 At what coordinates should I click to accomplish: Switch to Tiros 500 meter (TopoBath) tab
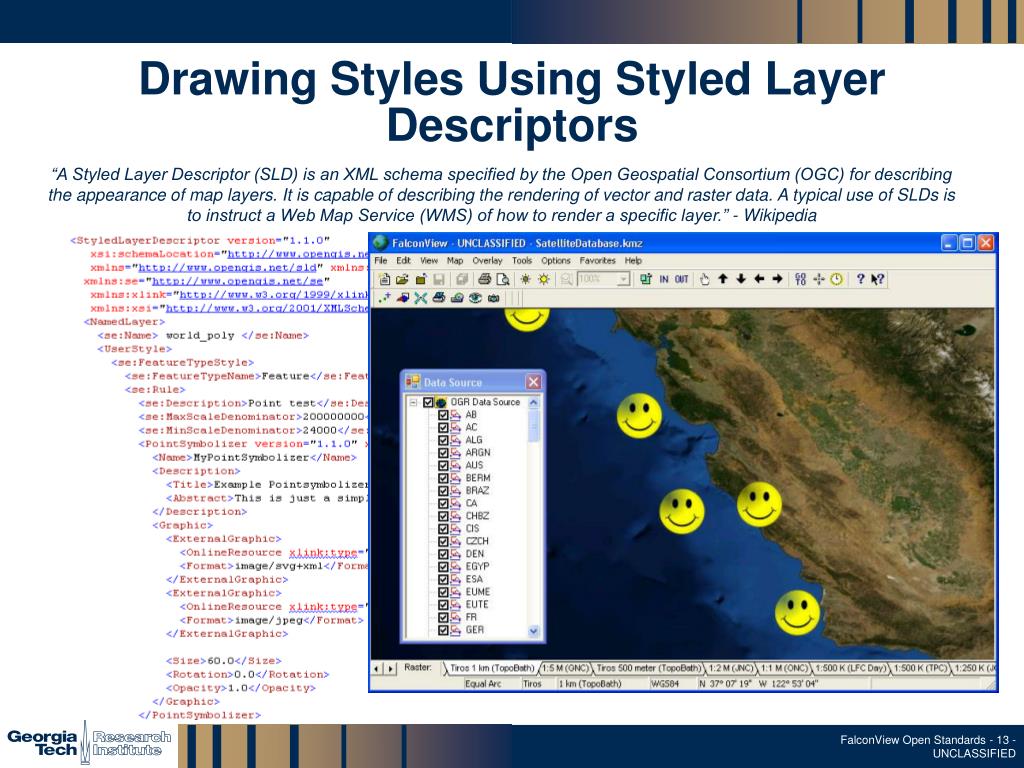pos(649,668)
